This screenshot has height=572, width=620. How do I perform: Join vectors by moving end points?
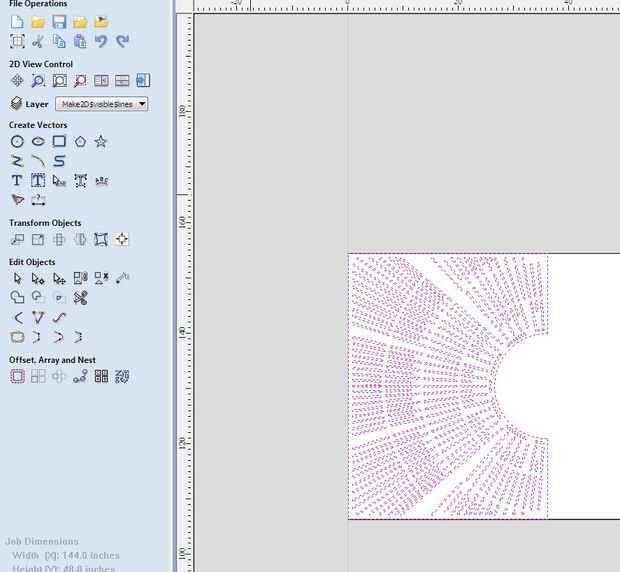coord(80,337)
